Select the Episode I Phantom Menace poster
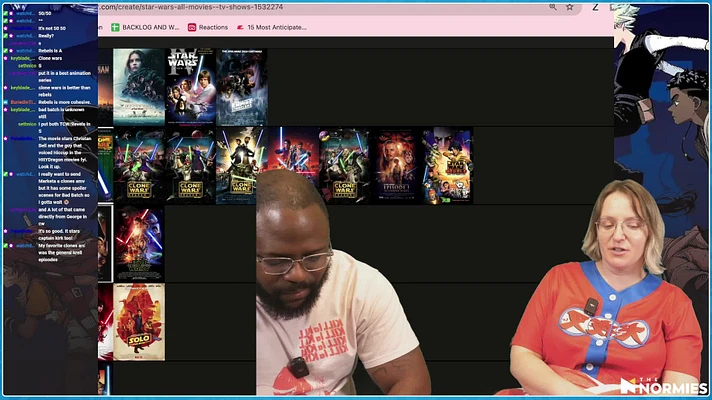The height and width of the screenshot is (400, 712). coord(396,165)
